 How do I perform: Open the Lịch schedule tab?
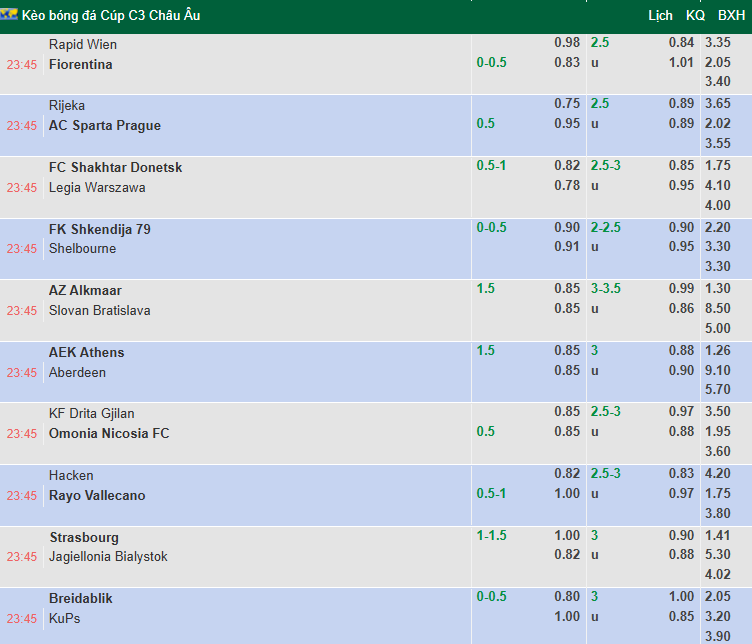pyautogui.click(x=660, y=15)
